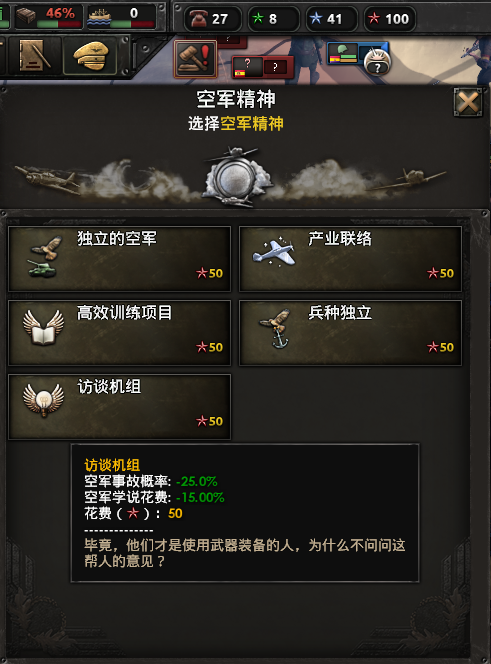The image size is (491, 664).
Task: Open the officer corps cap icon
Action: (90, 55)
